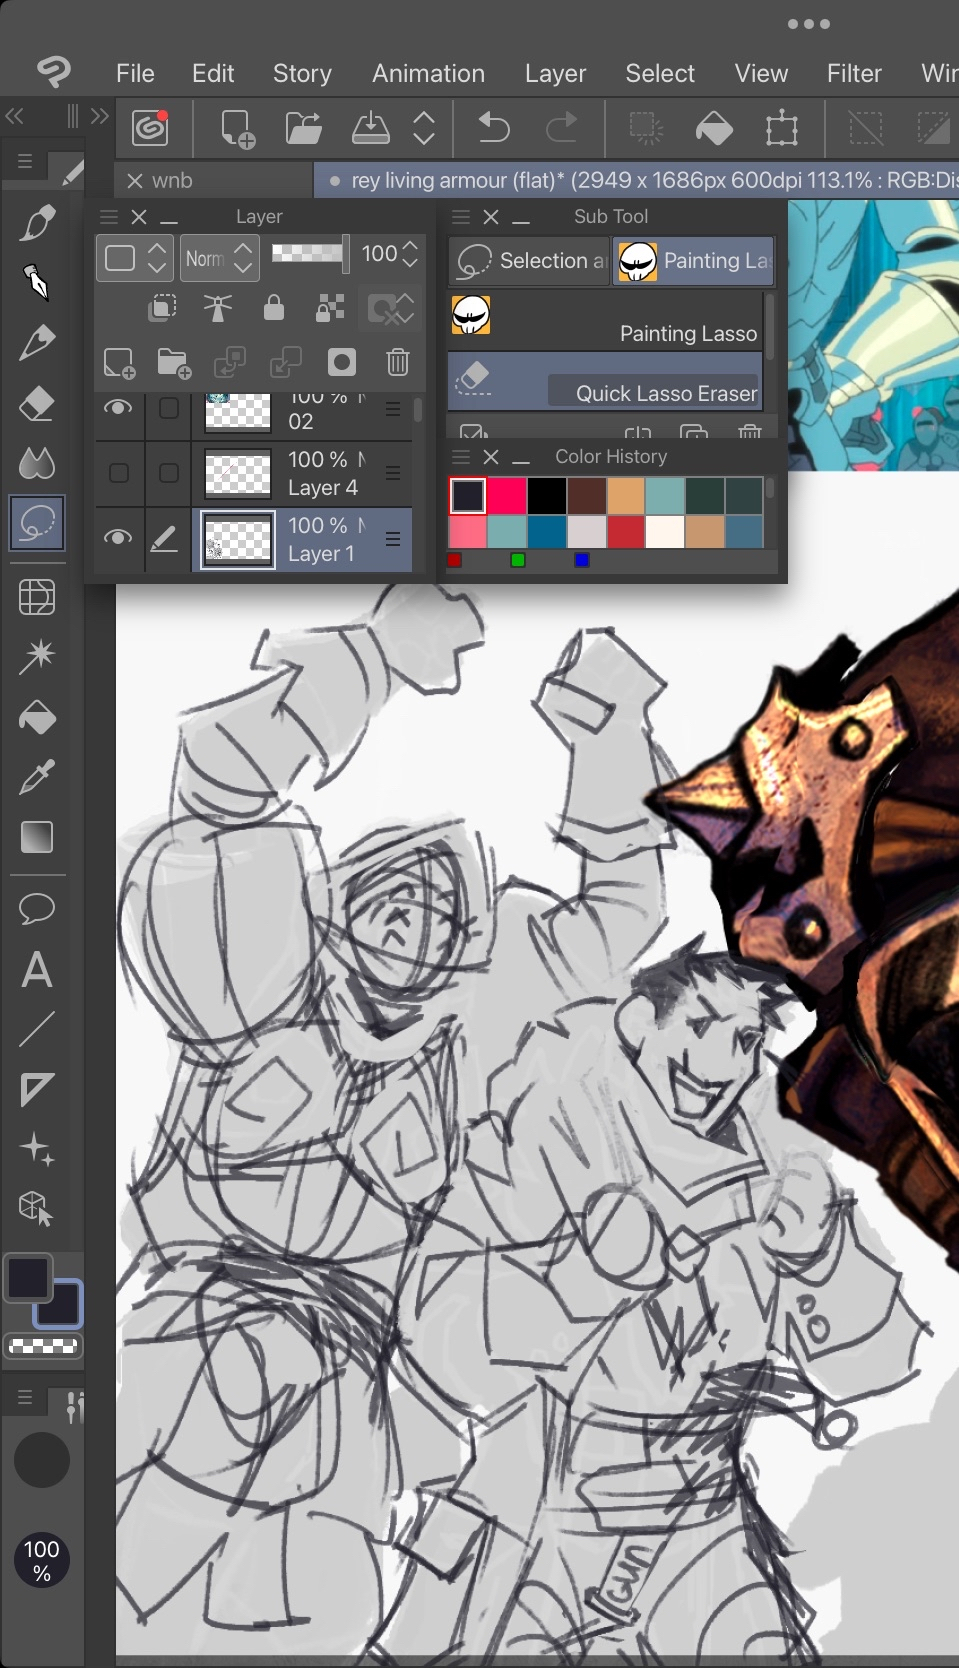Viewport: 959px width, 1668px height.
Task: Open the blending mode dropdown
Action: [220, 259]
